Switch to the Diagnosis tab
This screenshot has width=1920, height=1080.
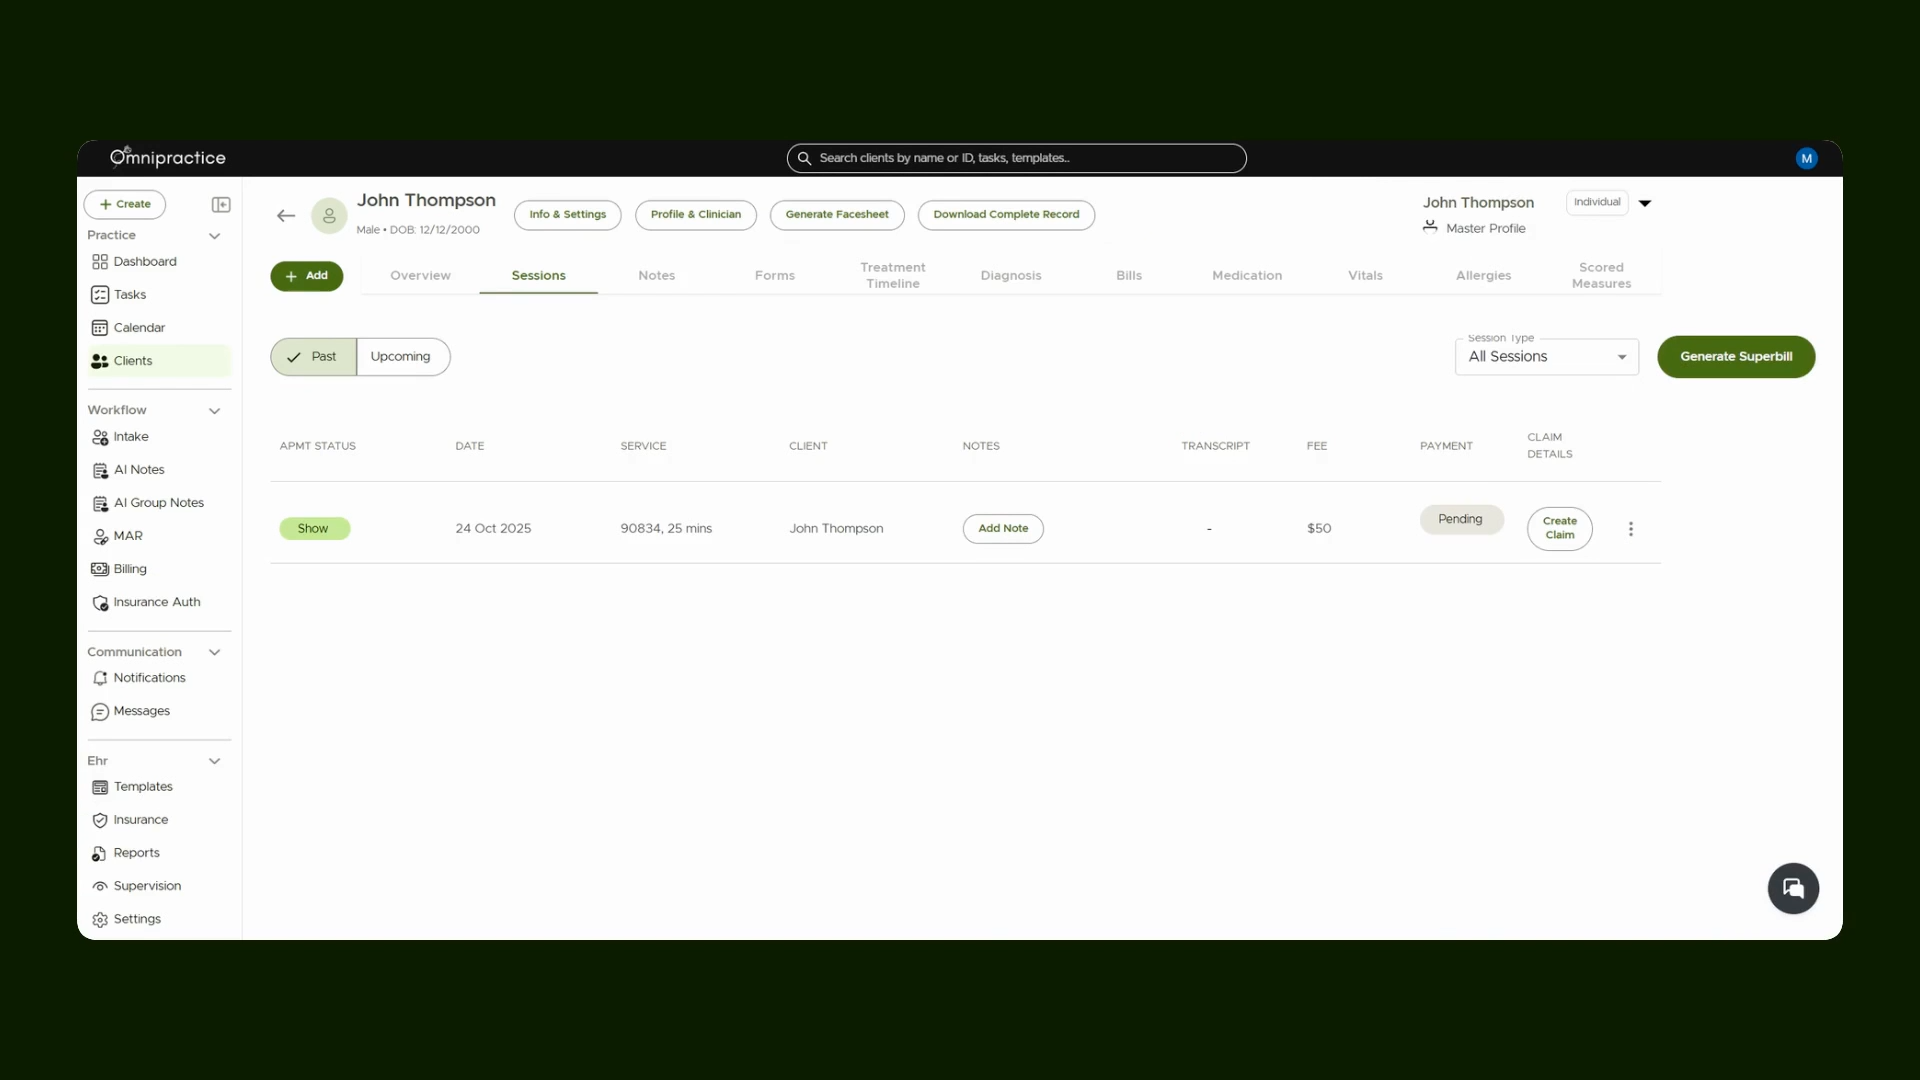[1011, 276]
